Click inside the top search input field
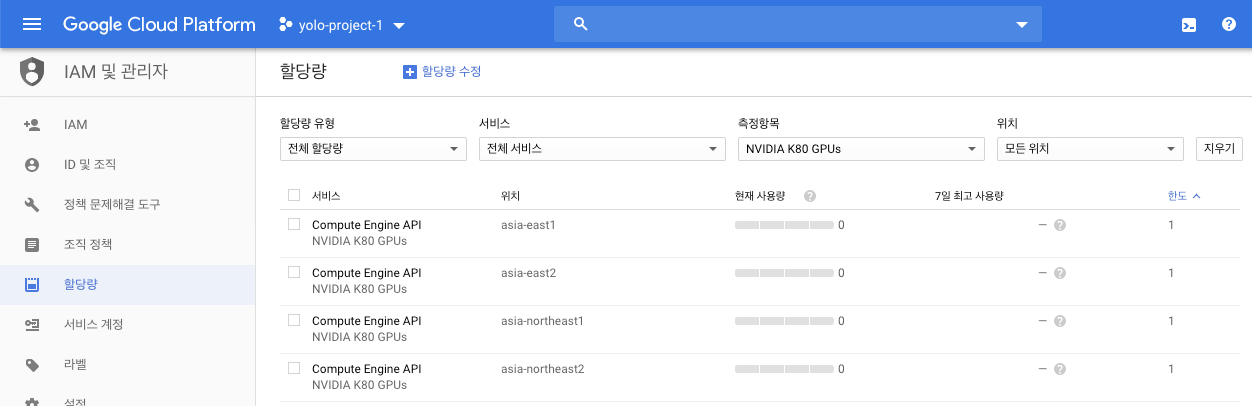The image size is (1252, 406). pos(798,25)
